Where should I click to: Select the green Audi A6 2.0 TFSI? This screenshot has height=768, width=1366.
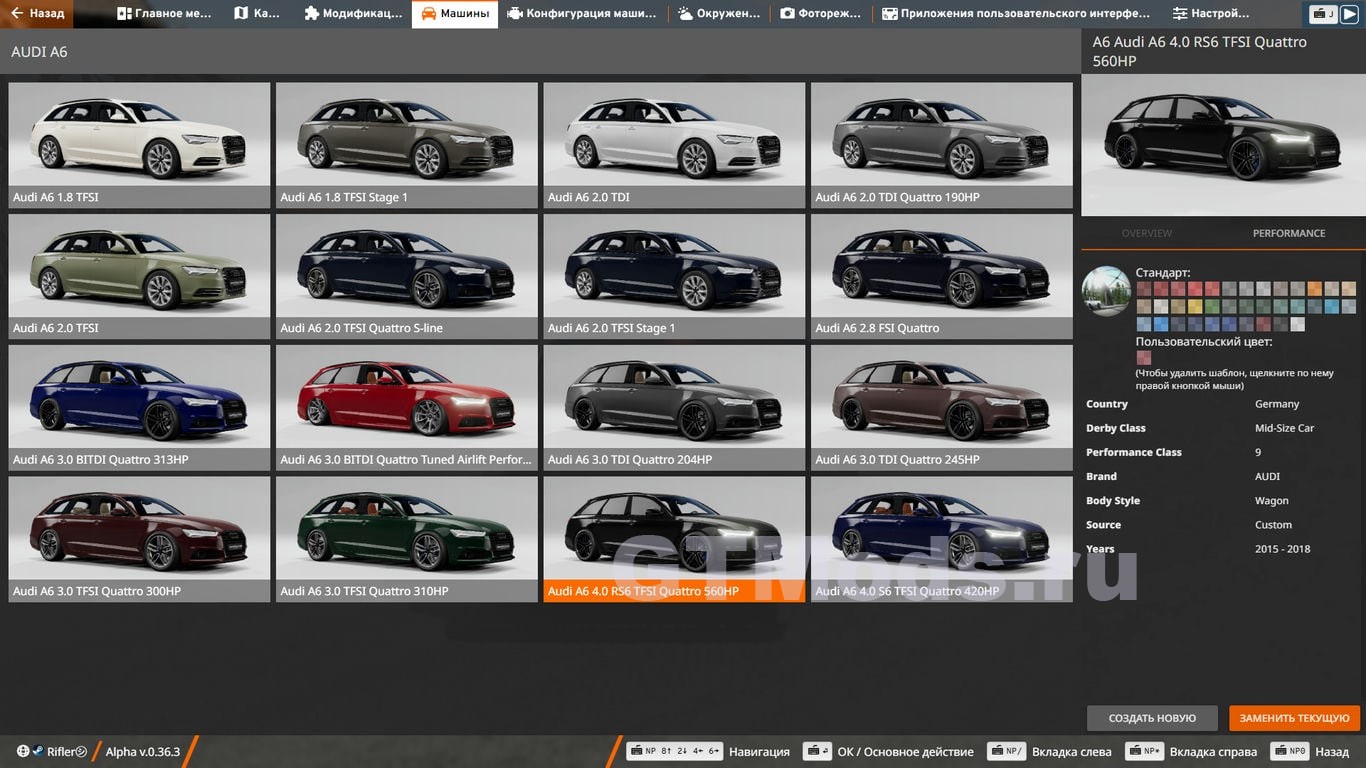(x=139, y=276)
